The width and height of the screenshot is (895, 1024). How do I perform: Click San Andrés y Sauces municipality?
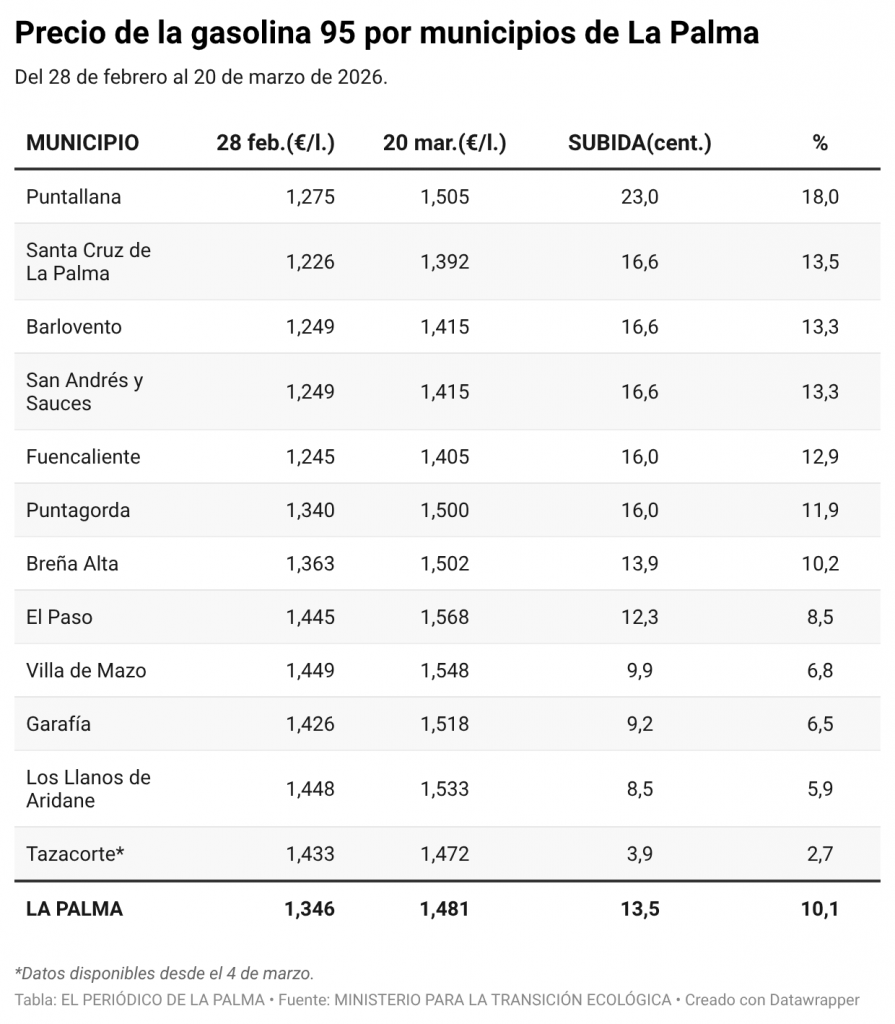[x=84, y=392]
